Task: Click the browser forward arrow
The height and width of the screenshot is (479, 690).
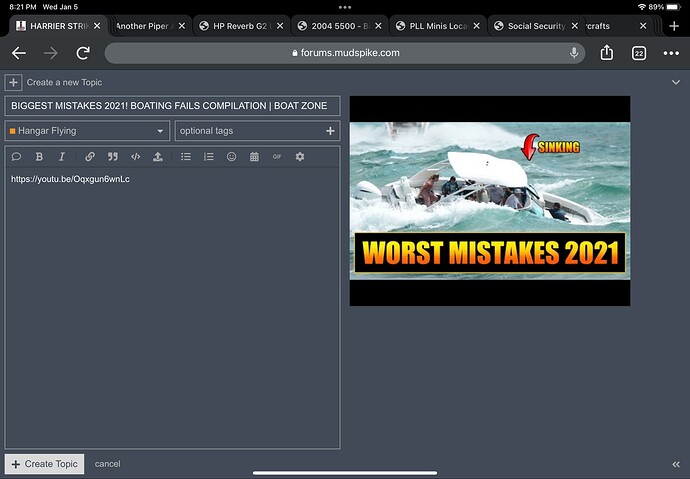Action: [51, 53]
